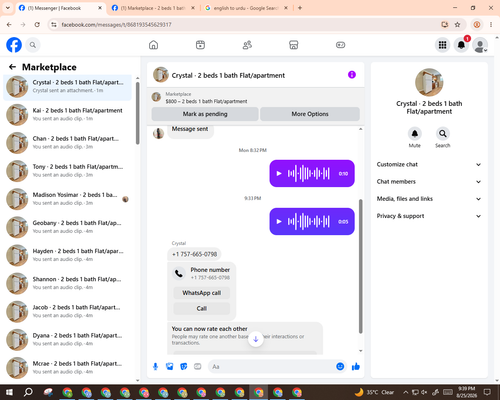500x400 pixels.
Task: Open the Crystal conversation in list
Action: [x=67, y=87]
